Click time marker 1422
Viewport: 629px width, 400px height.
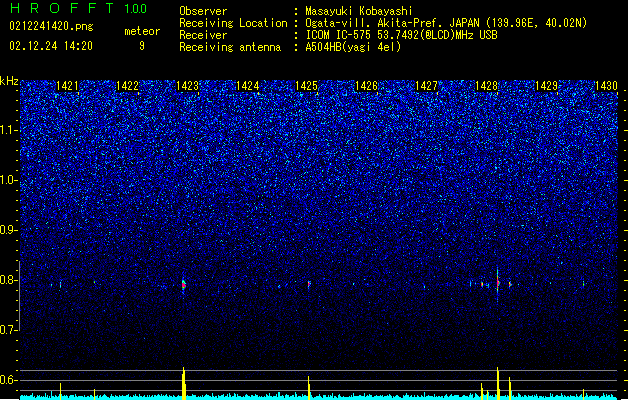(127, 86)
